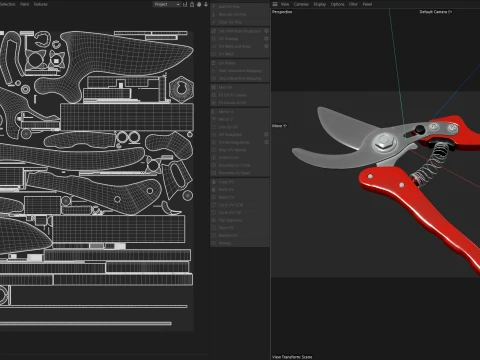Apply Mirror V to UVs

240,119
